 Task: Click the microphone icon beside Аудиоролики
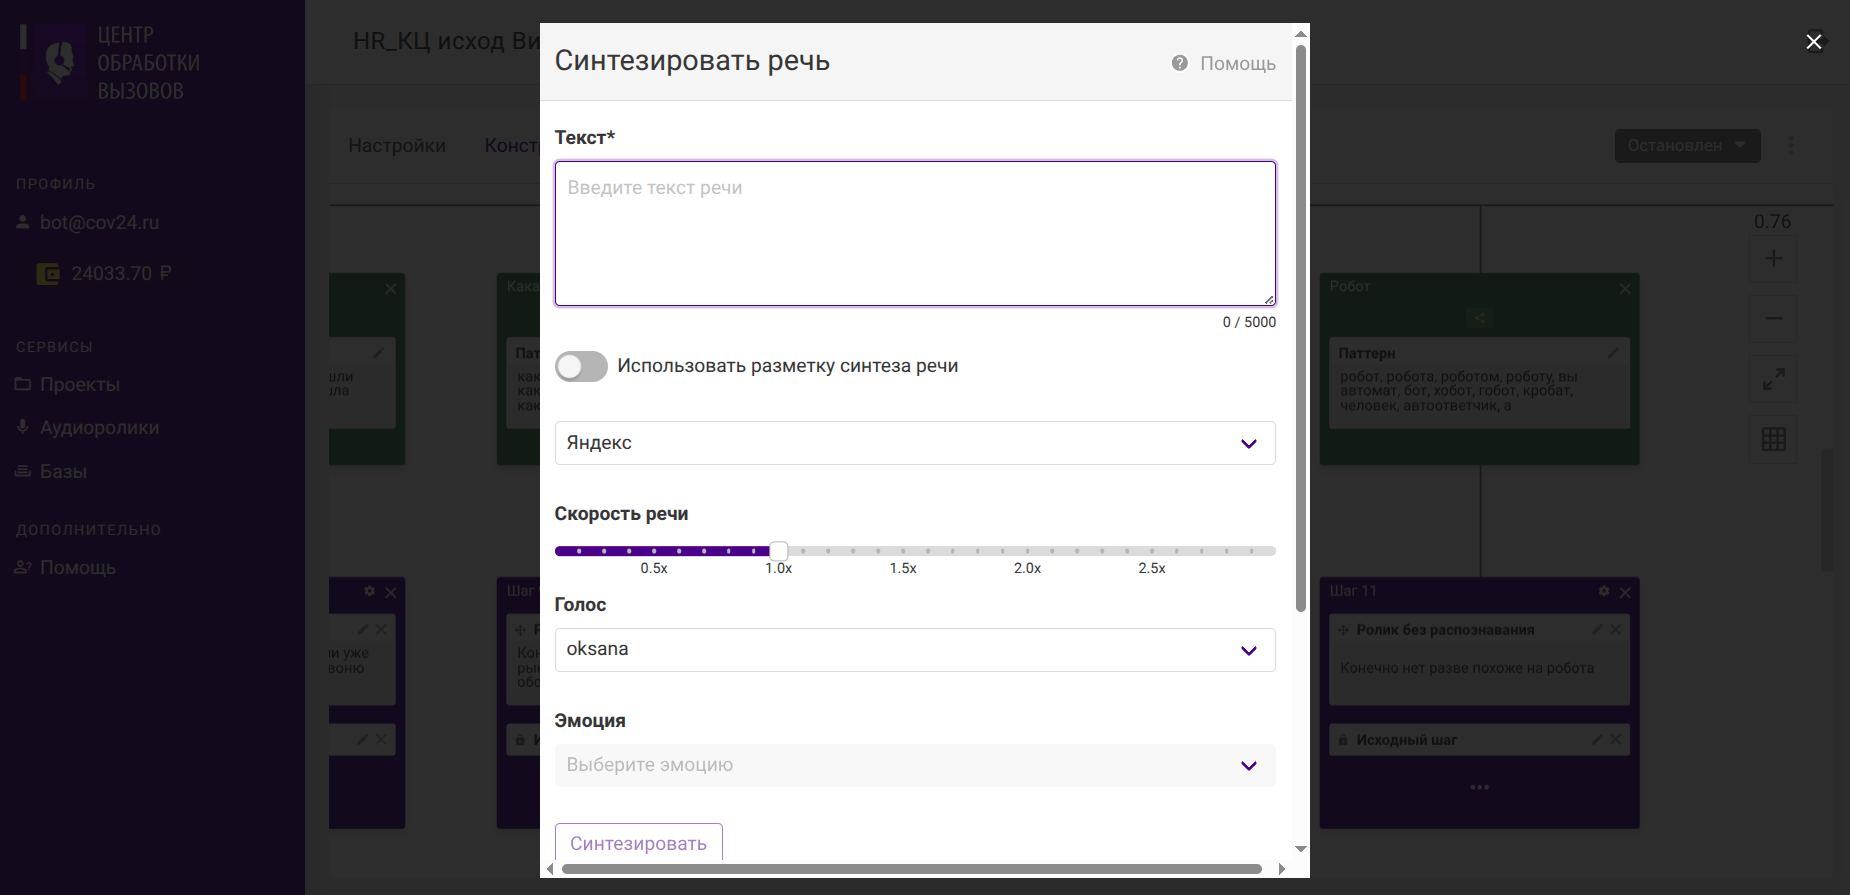(23, 427)
